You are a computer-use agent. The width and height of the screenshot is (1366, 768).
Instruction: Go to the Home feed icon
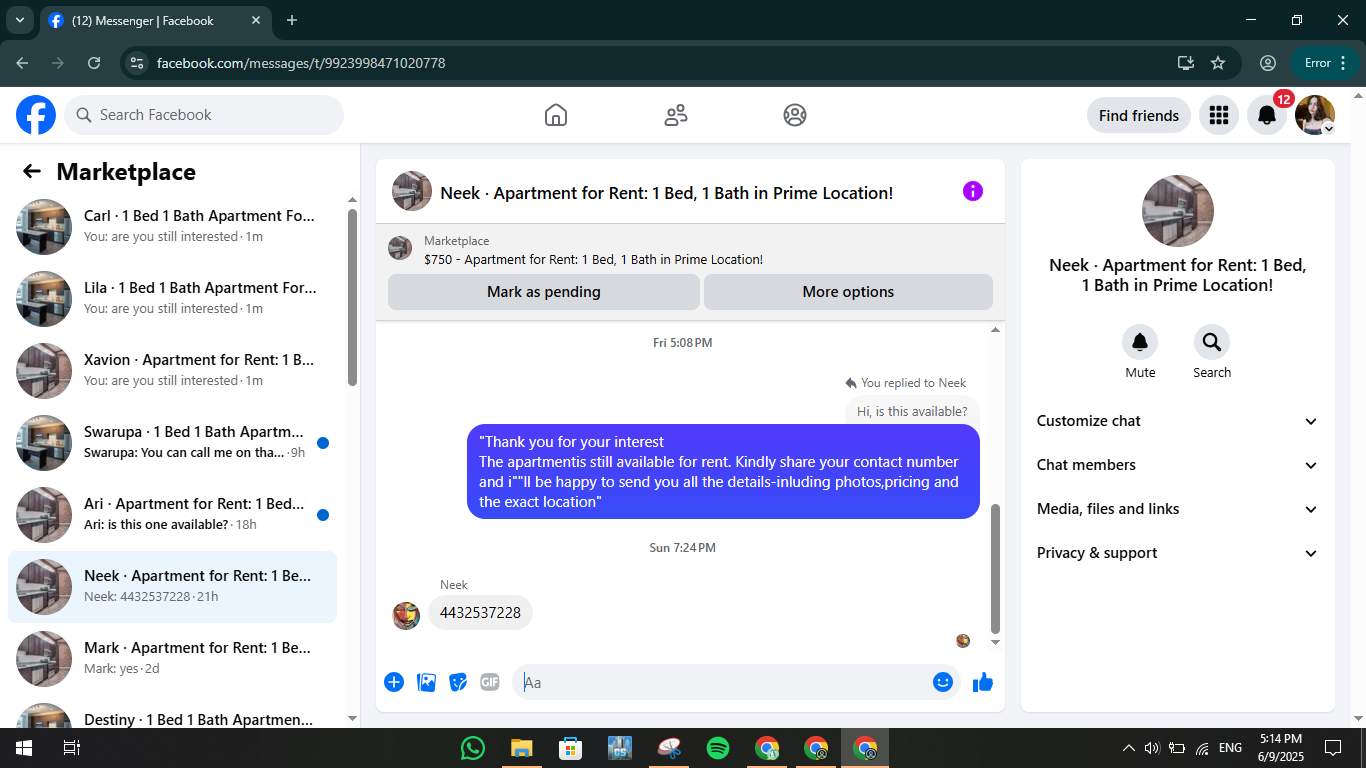(556, 115)
